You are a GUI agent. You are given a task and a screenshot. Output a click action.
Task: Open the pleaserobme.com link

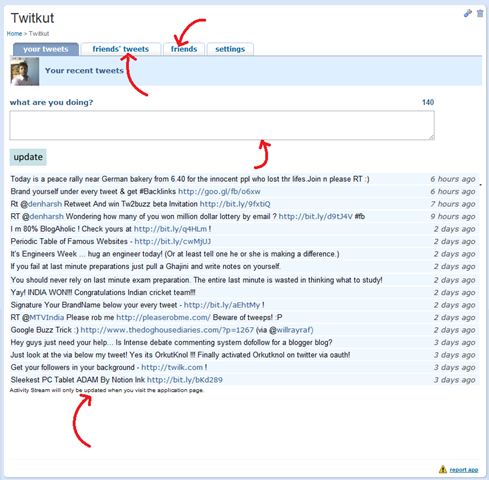tap(163, 317)
